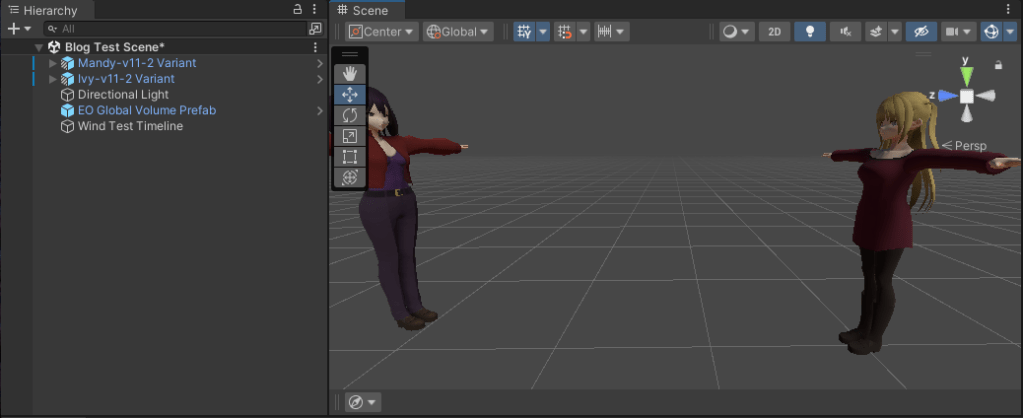Open the scene camera settings dropdown

958,31
